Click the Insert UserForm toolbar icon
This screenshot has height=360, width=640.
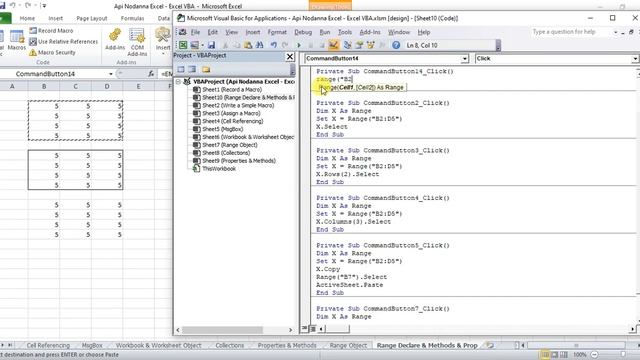pos(194,45)
